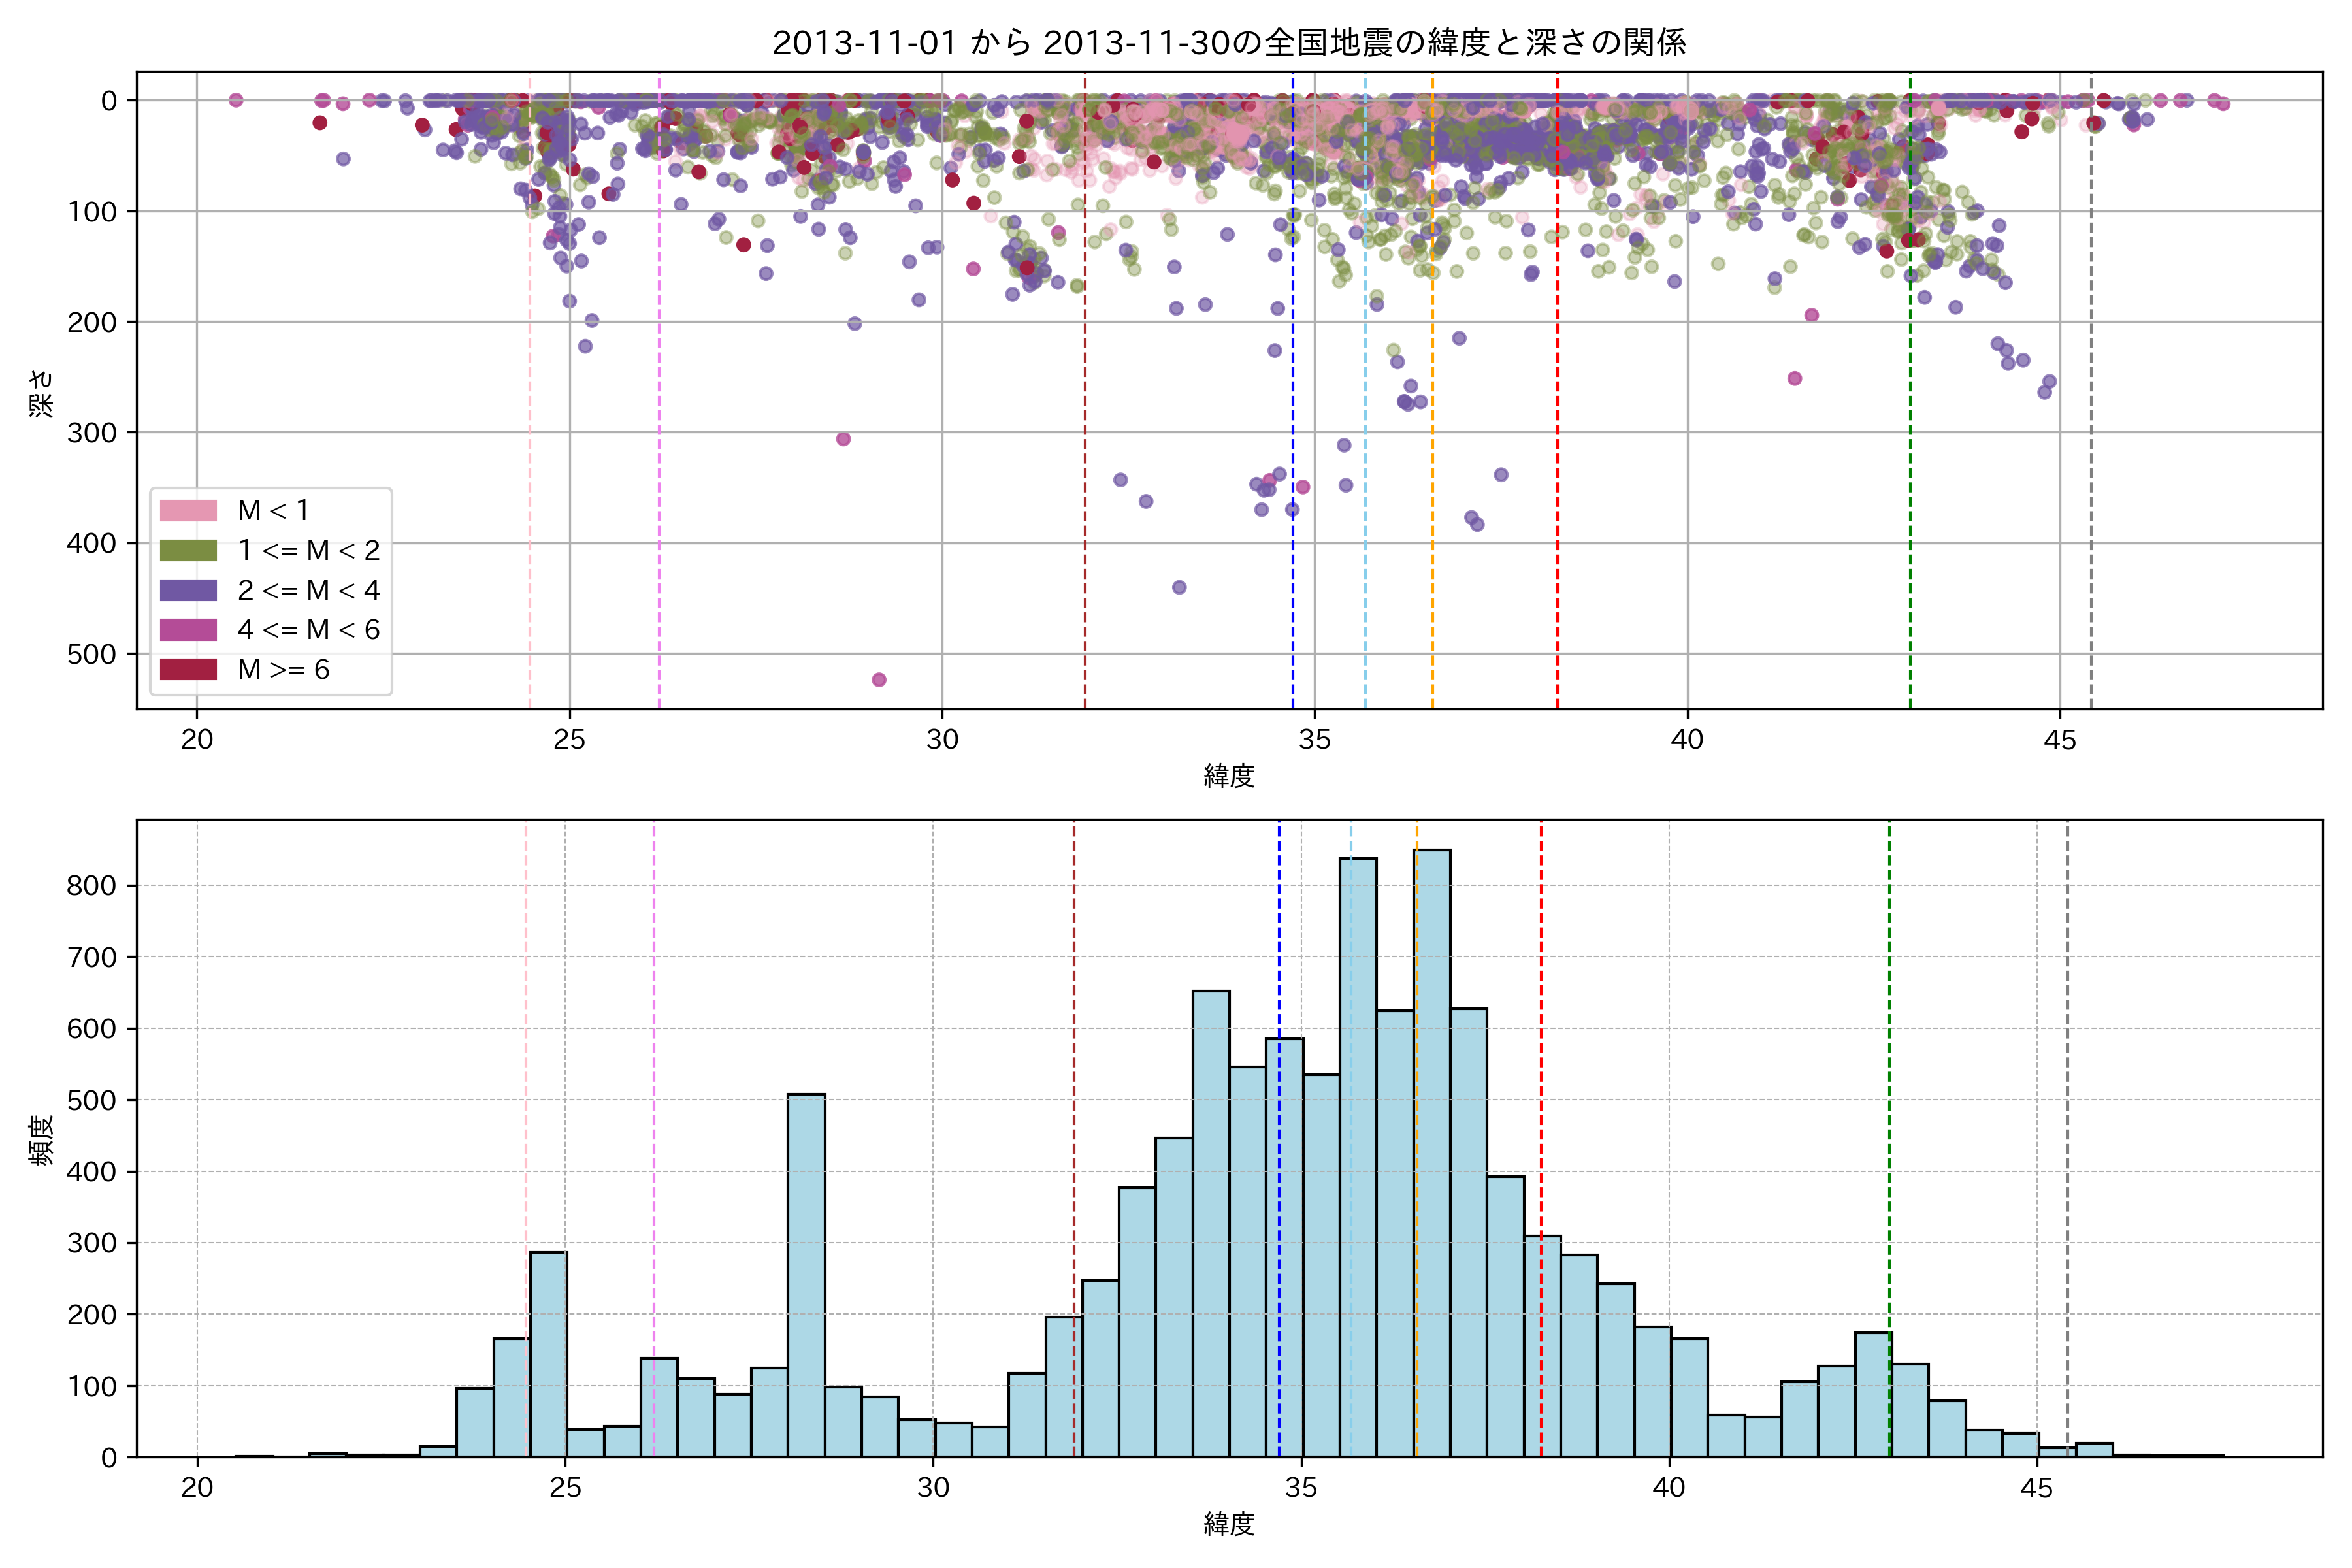Click the crimson M >= 6 legend swatch

[x=188, y=669]
